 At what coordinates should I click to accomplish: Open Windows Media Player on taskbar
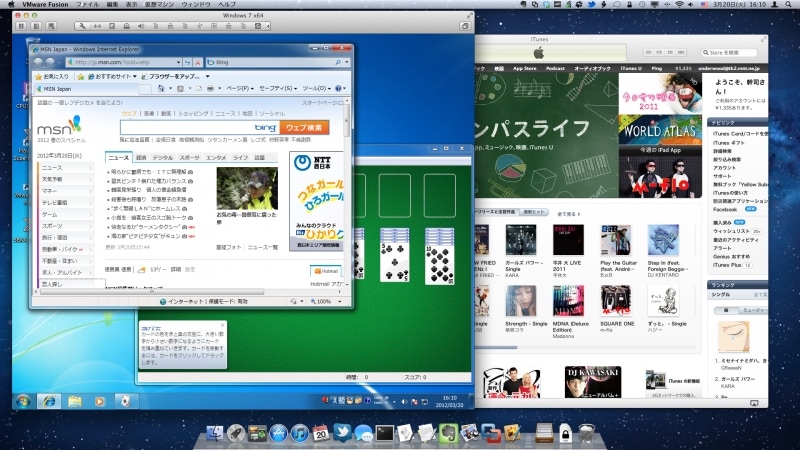tap(99, 401)
